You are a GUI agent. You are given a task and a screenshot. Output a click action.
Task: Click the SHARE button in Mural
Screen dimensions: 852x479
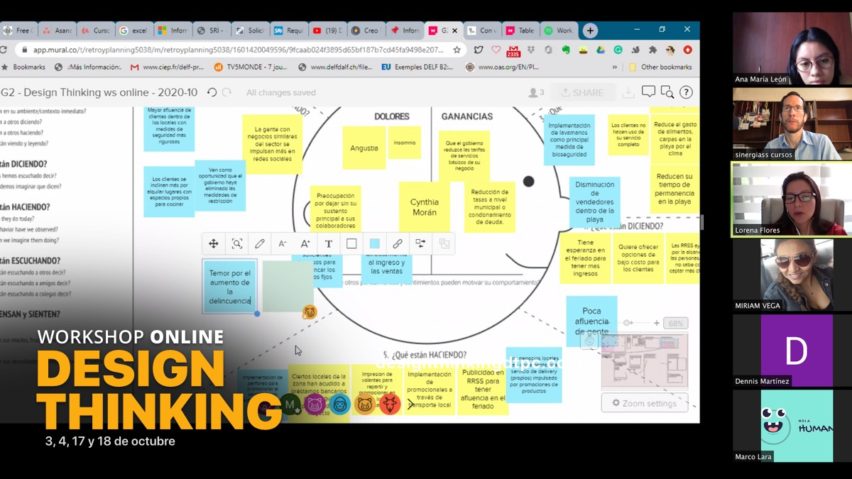582,93
